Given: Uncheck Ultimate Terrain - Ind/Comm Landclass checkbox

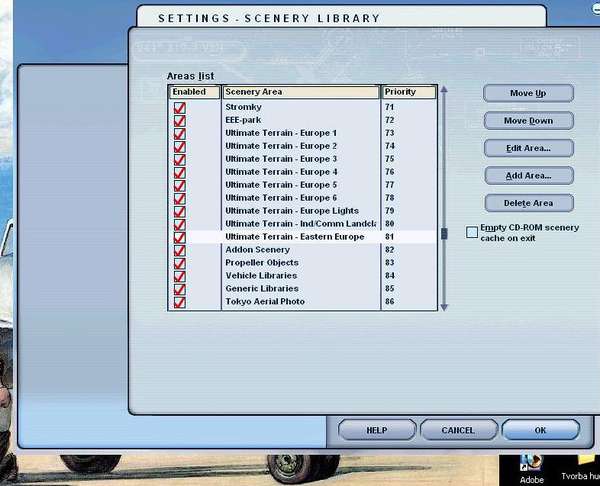Looking at the screenshot, I should point(179,225).
